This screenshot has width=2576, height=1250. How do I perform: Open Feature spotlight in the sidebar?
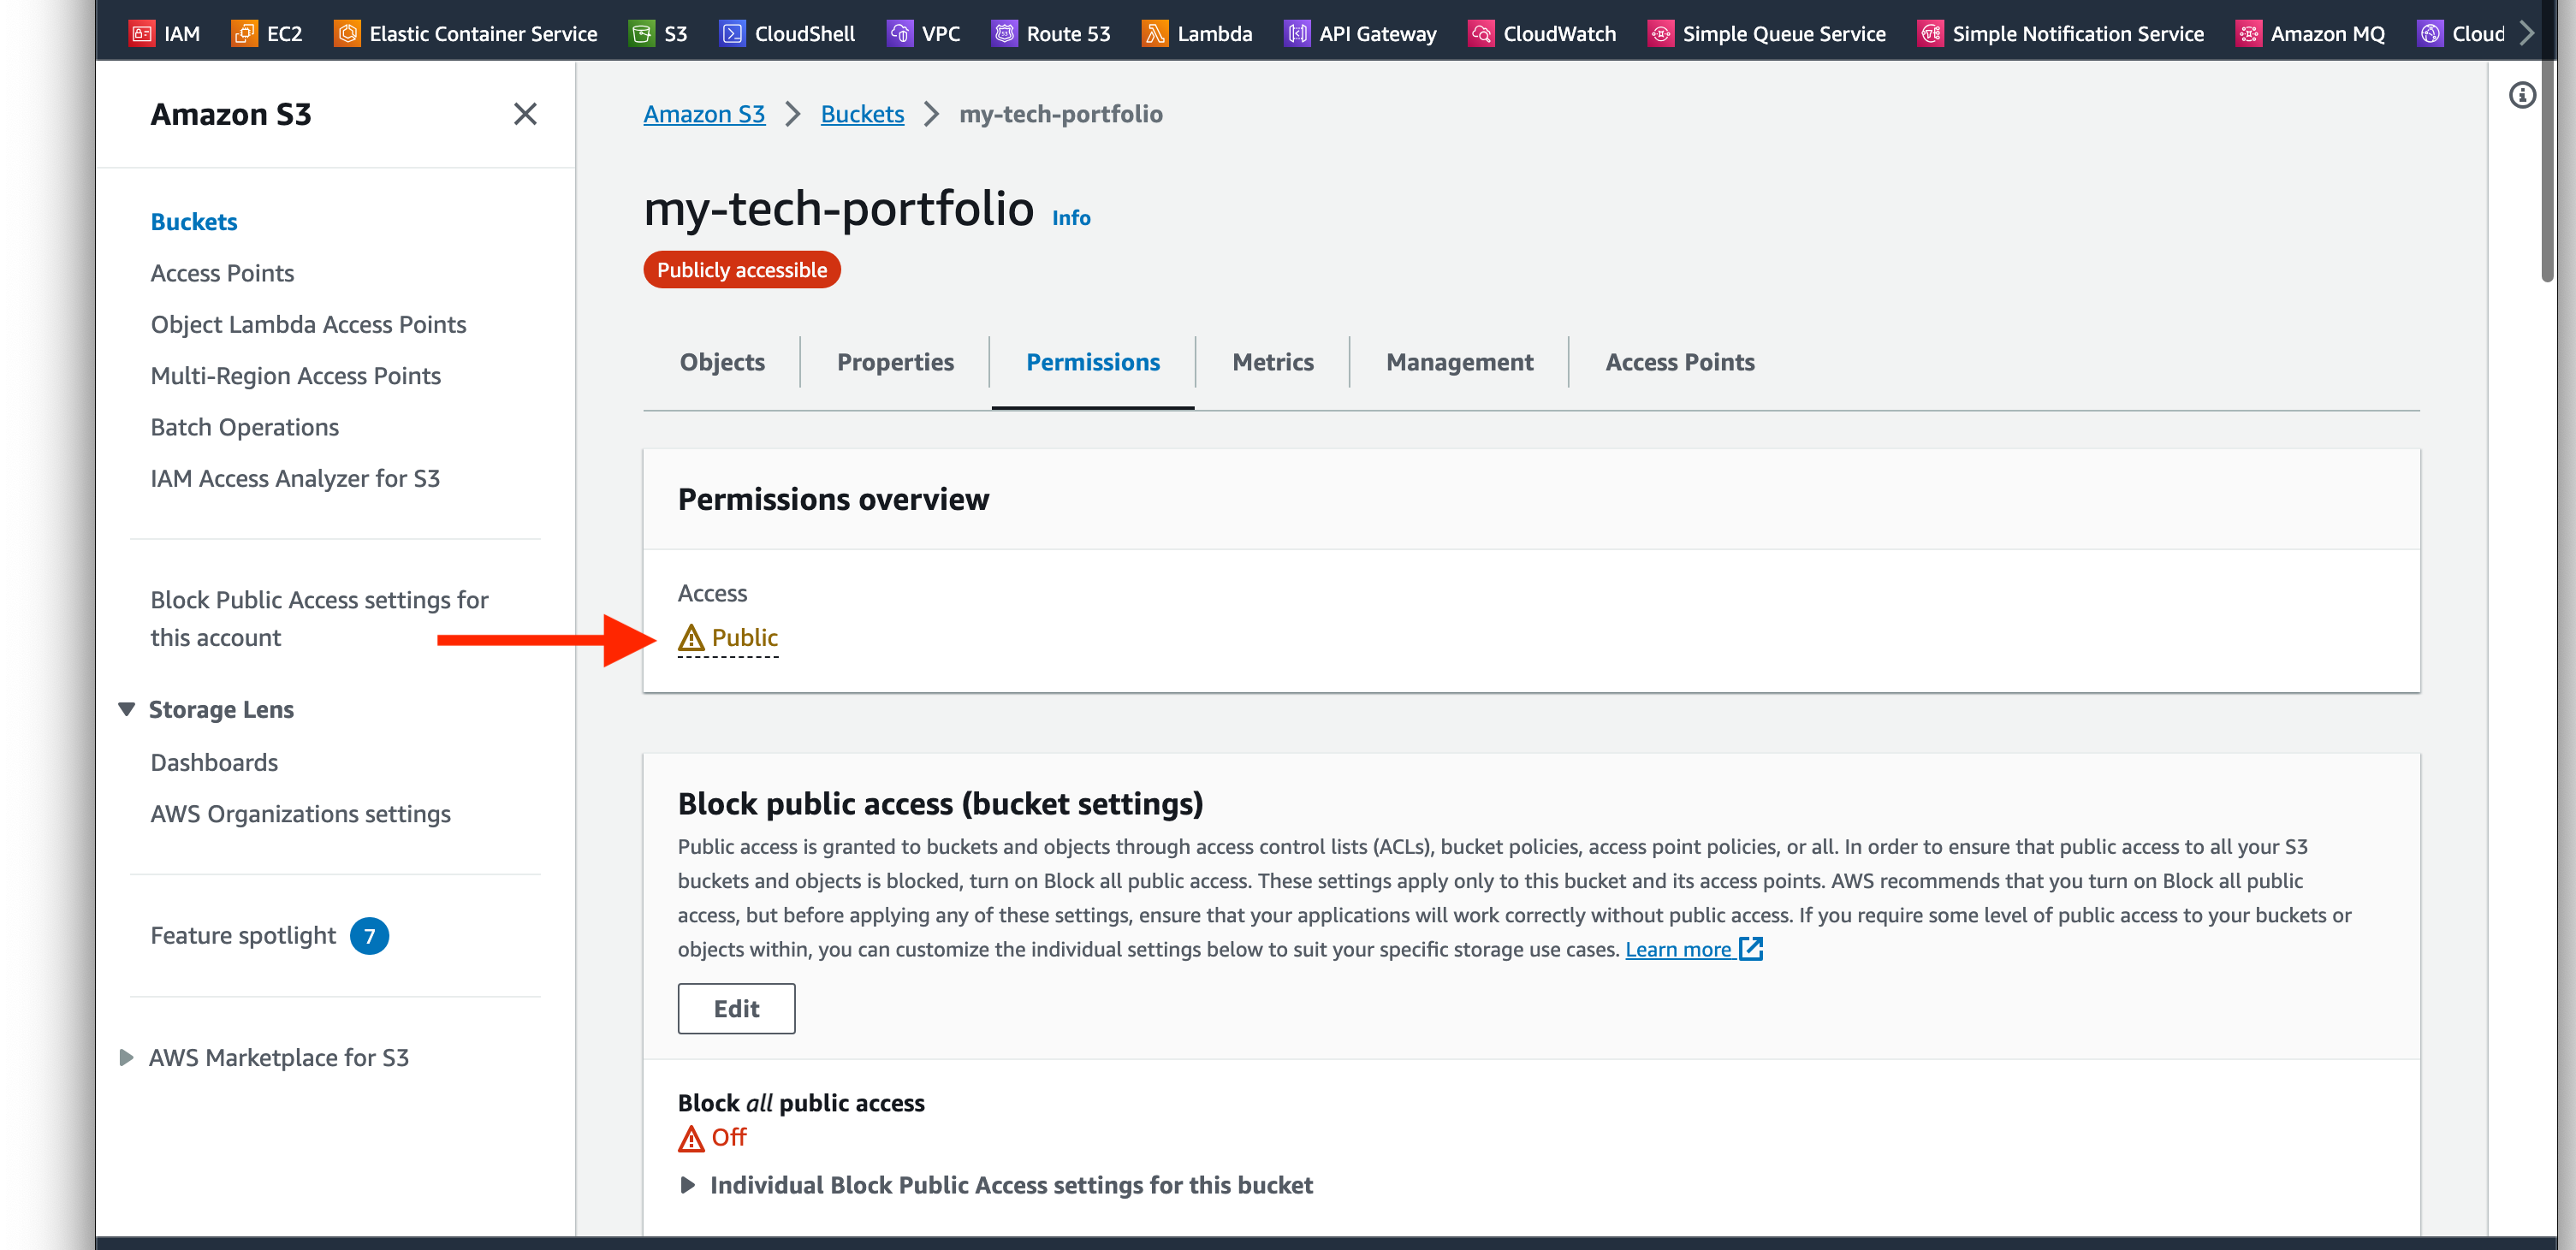click(x=243, y=935)
